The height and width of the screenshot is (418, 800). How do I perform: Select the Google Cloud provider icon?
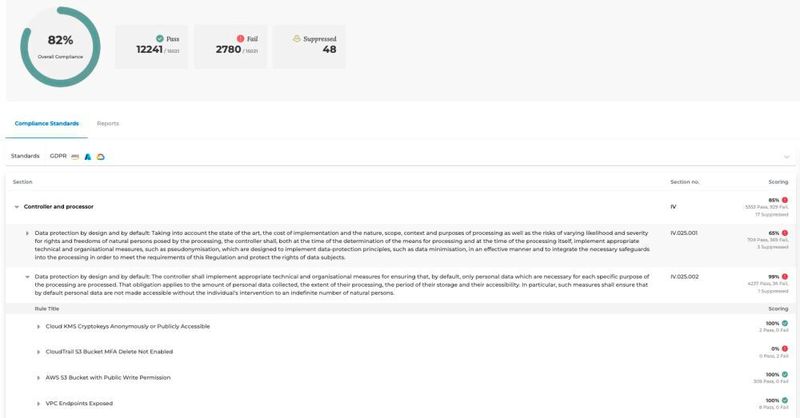coord(101,157)
